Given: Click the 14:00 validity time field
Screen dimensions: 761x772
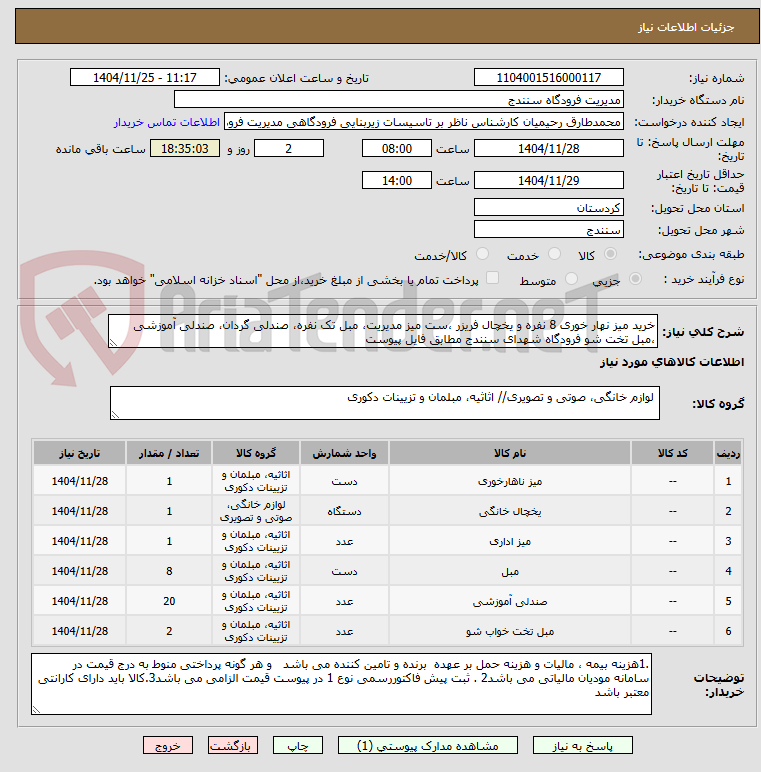Looking at the screenshot, I should pos(397,180).
